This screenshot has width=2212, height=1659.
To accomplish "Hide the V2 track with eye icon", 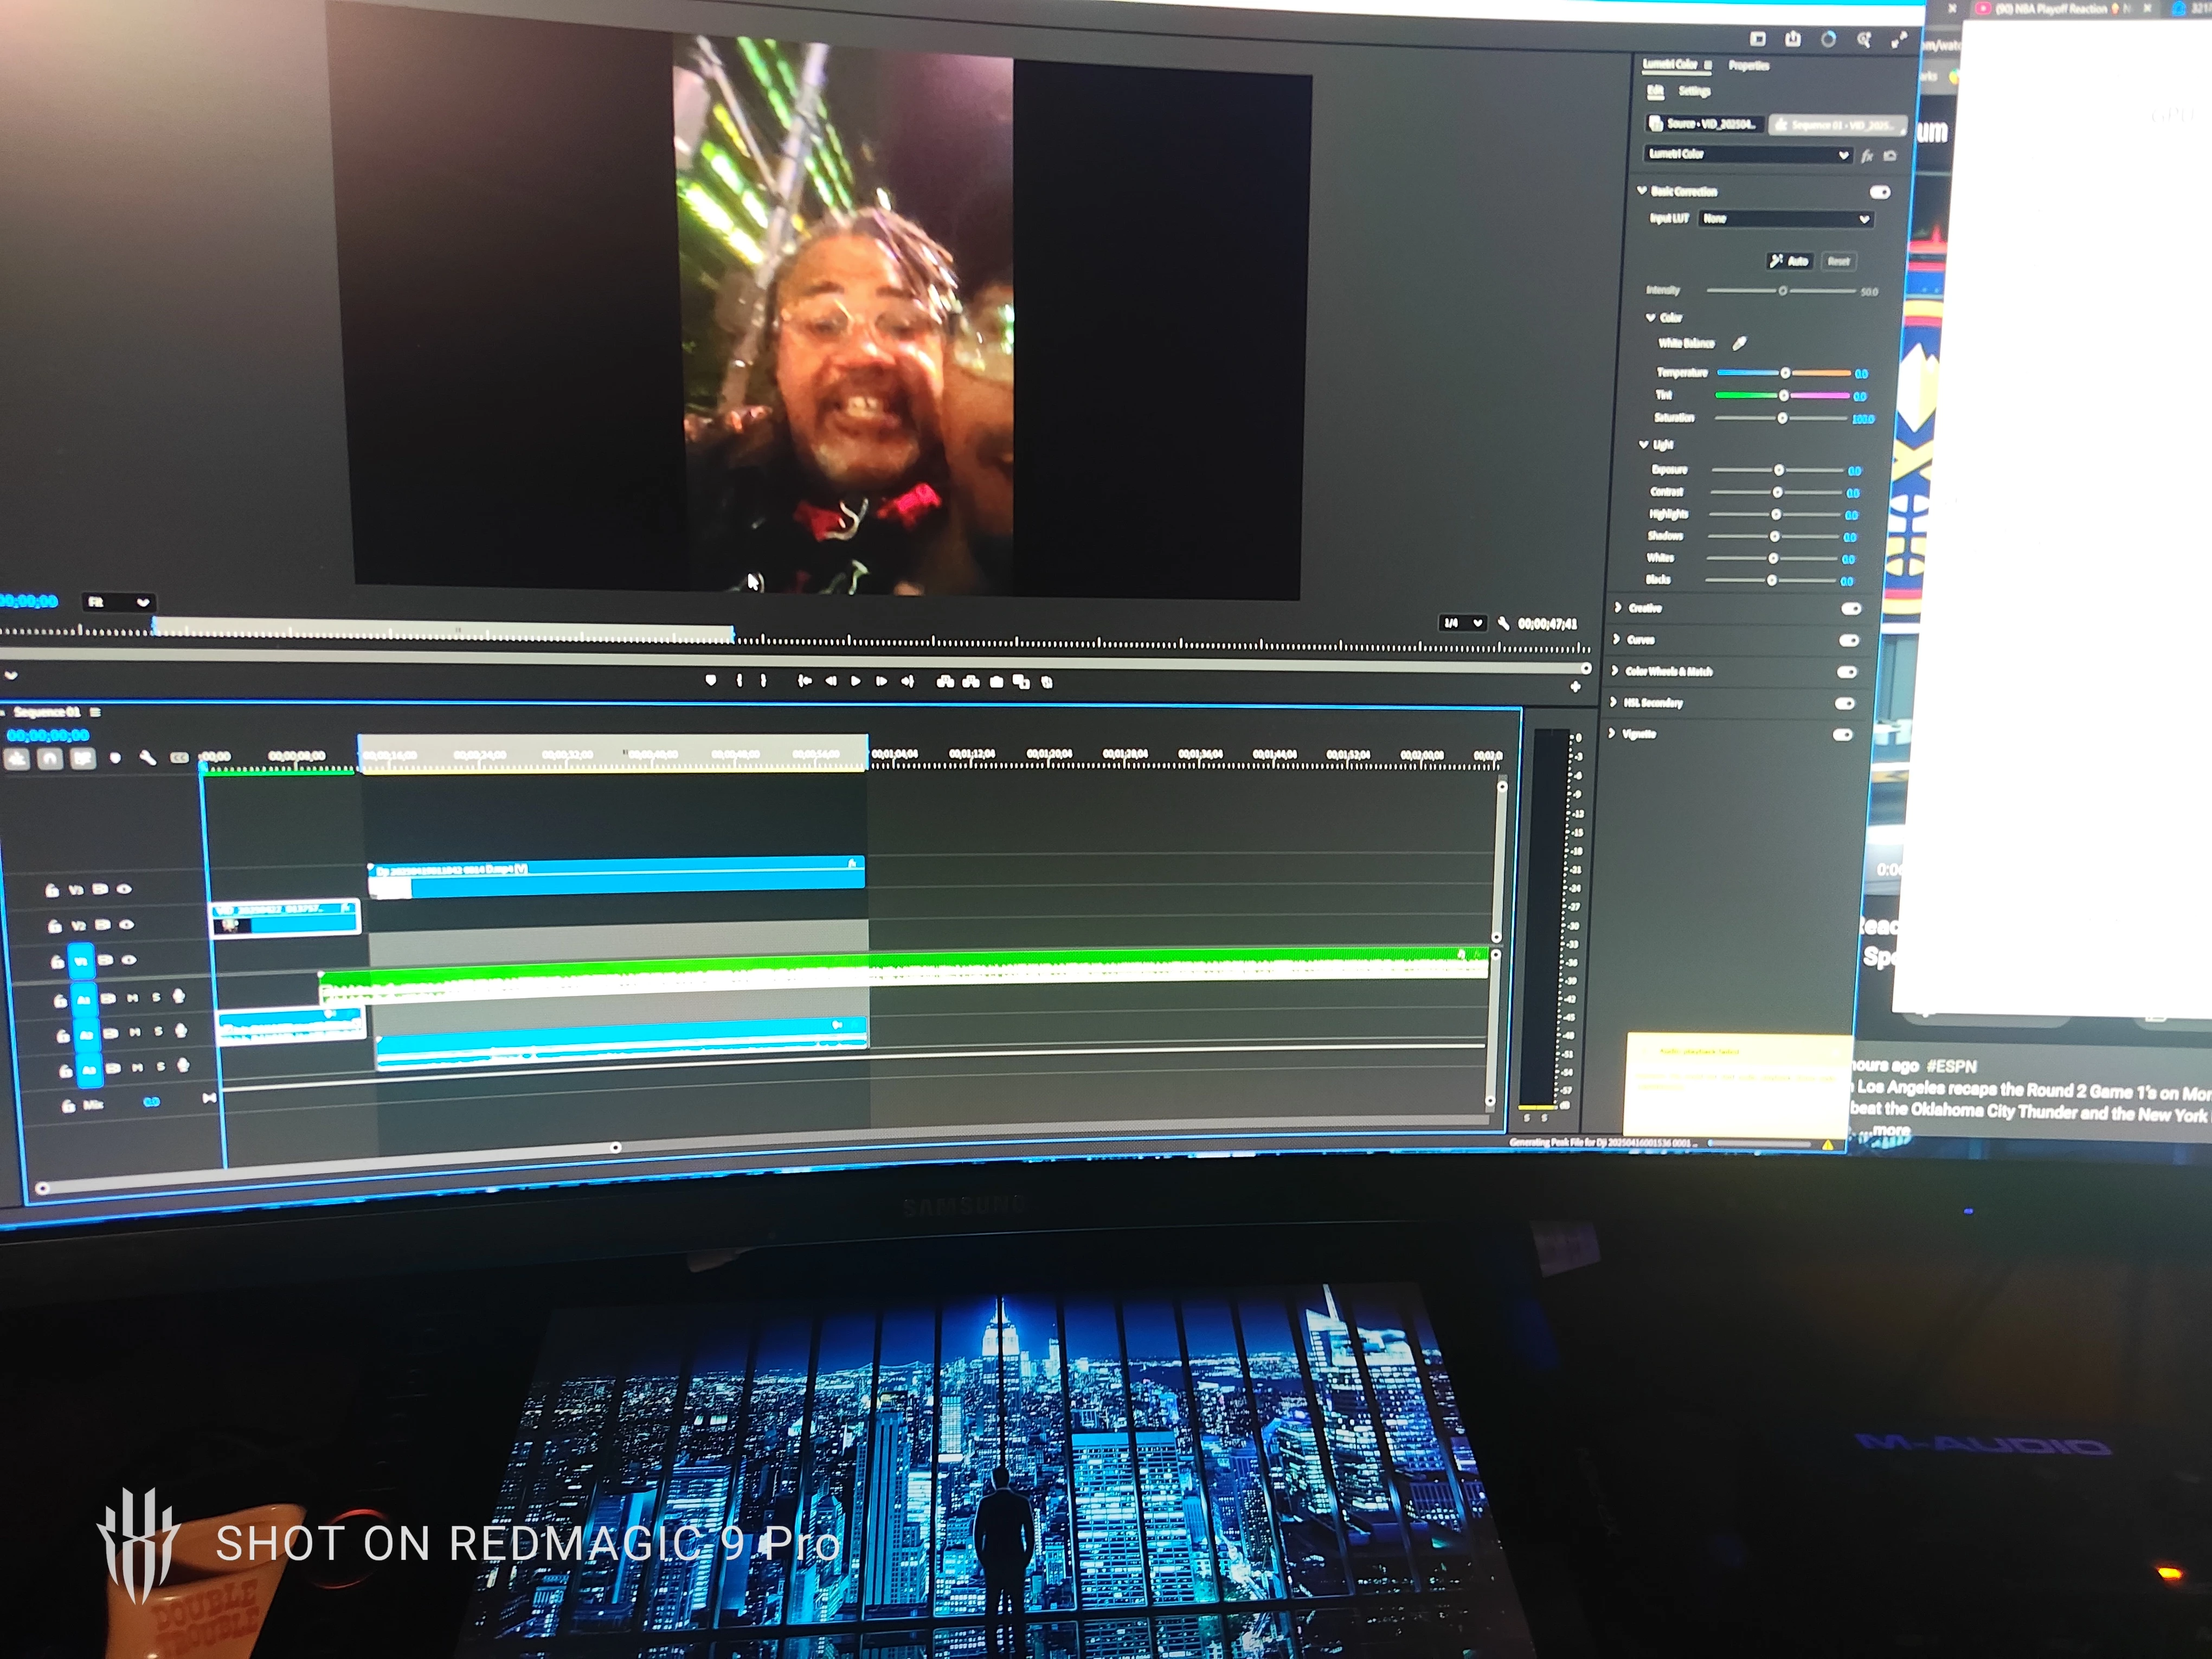I will (126, 925).
